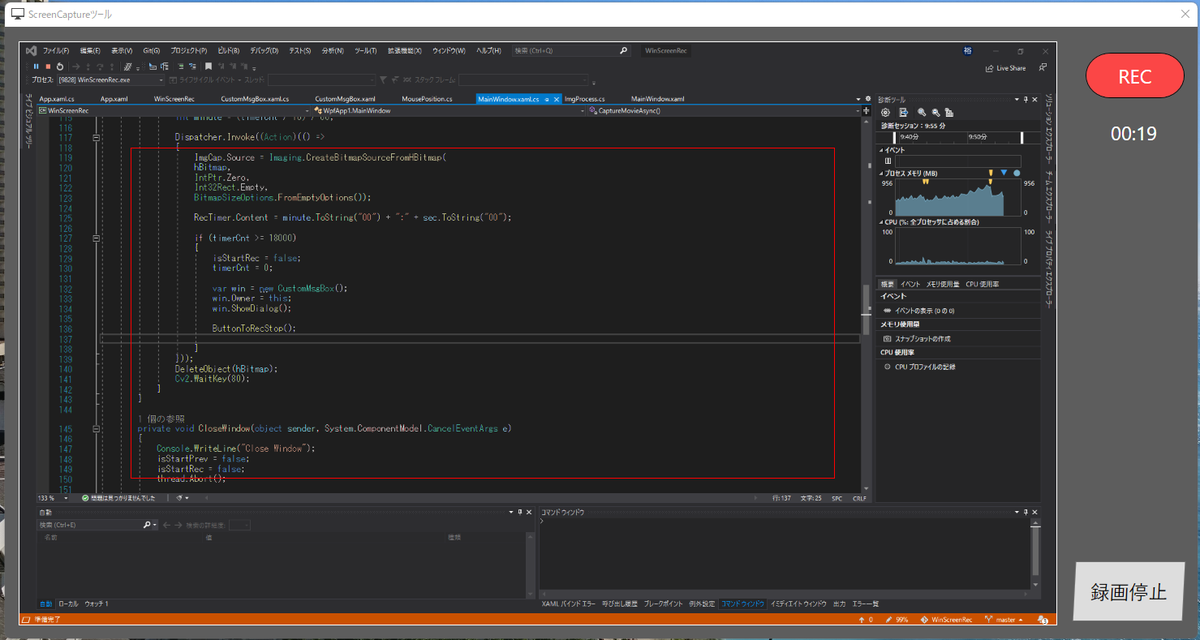Switch to the ImgProcess.cs tab

[x=585, y=99]
